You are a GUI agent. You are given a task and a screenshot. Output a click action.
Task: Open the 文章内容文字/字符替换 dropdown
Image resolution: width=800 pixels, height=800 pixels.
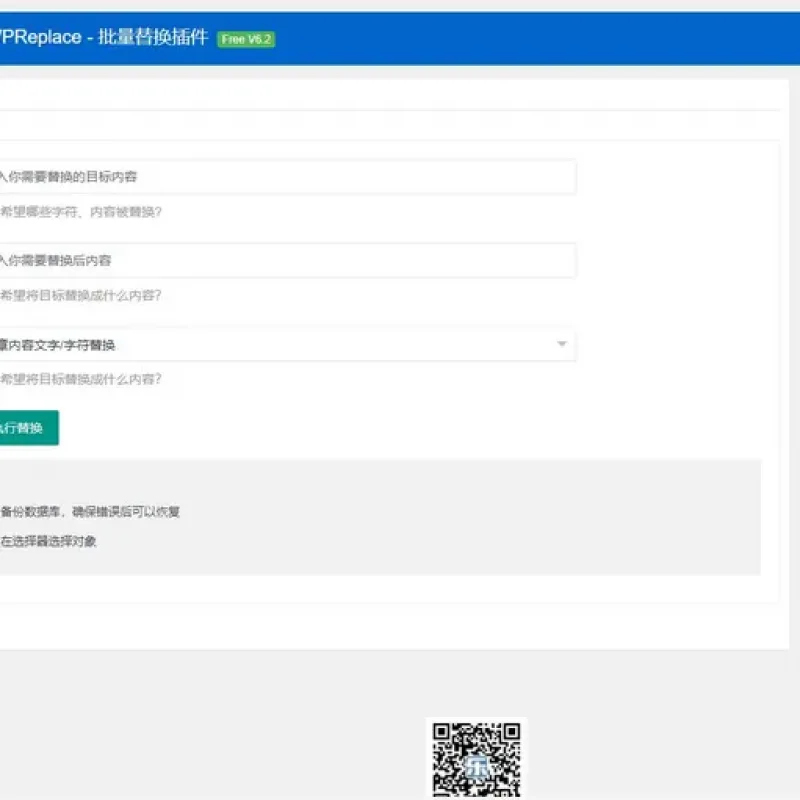[x=288, y=345]
